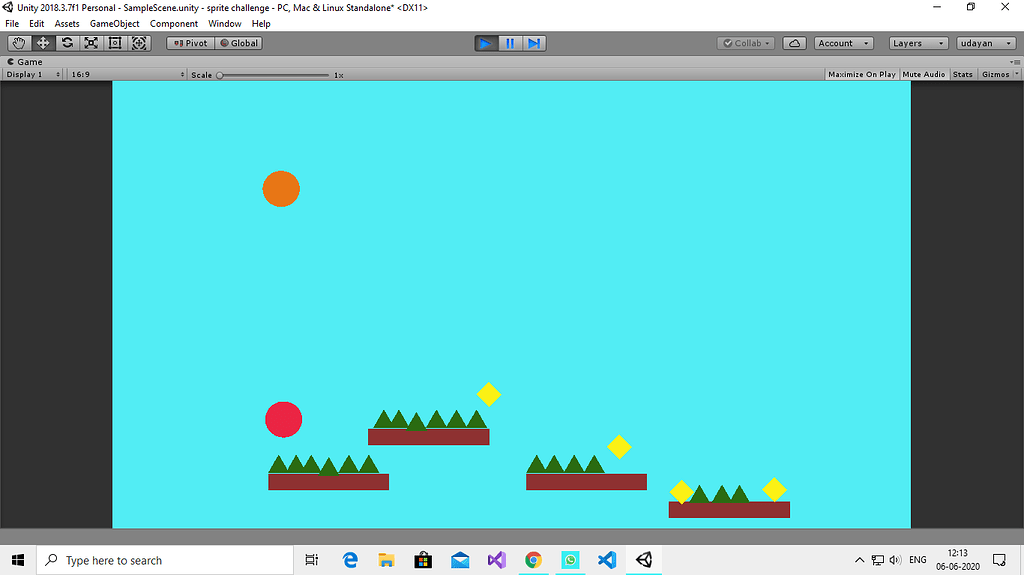The width and height of the screenshot is (1024, 575).
Task: Select the Scale tool
Action: [x=91, y=43]
